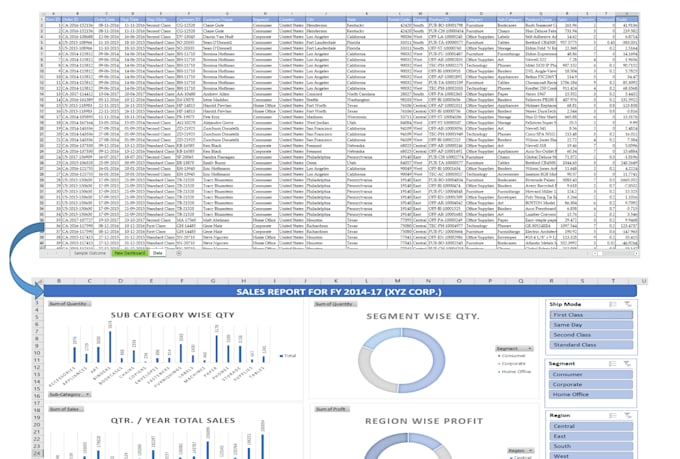The height and width of the screenshot is (459, 680).
Task: Click the horizontal scrollbar of Data sheet
Action: point(616,253)
